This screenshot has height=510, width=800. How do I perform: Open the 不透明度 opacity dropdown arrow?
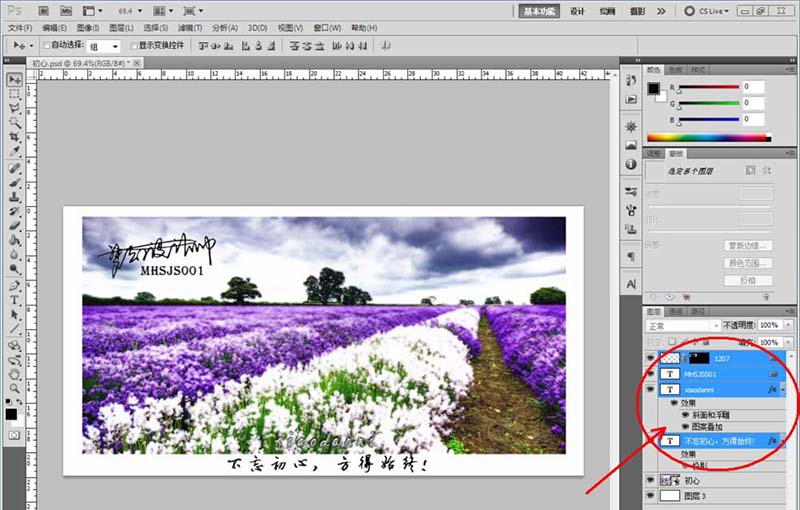788,325
